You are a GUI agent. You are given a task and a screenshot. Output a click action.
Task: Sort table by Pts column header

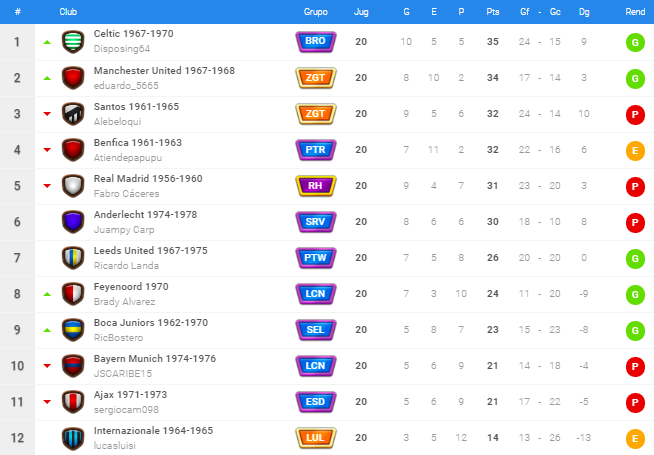(x=493, y=12)
